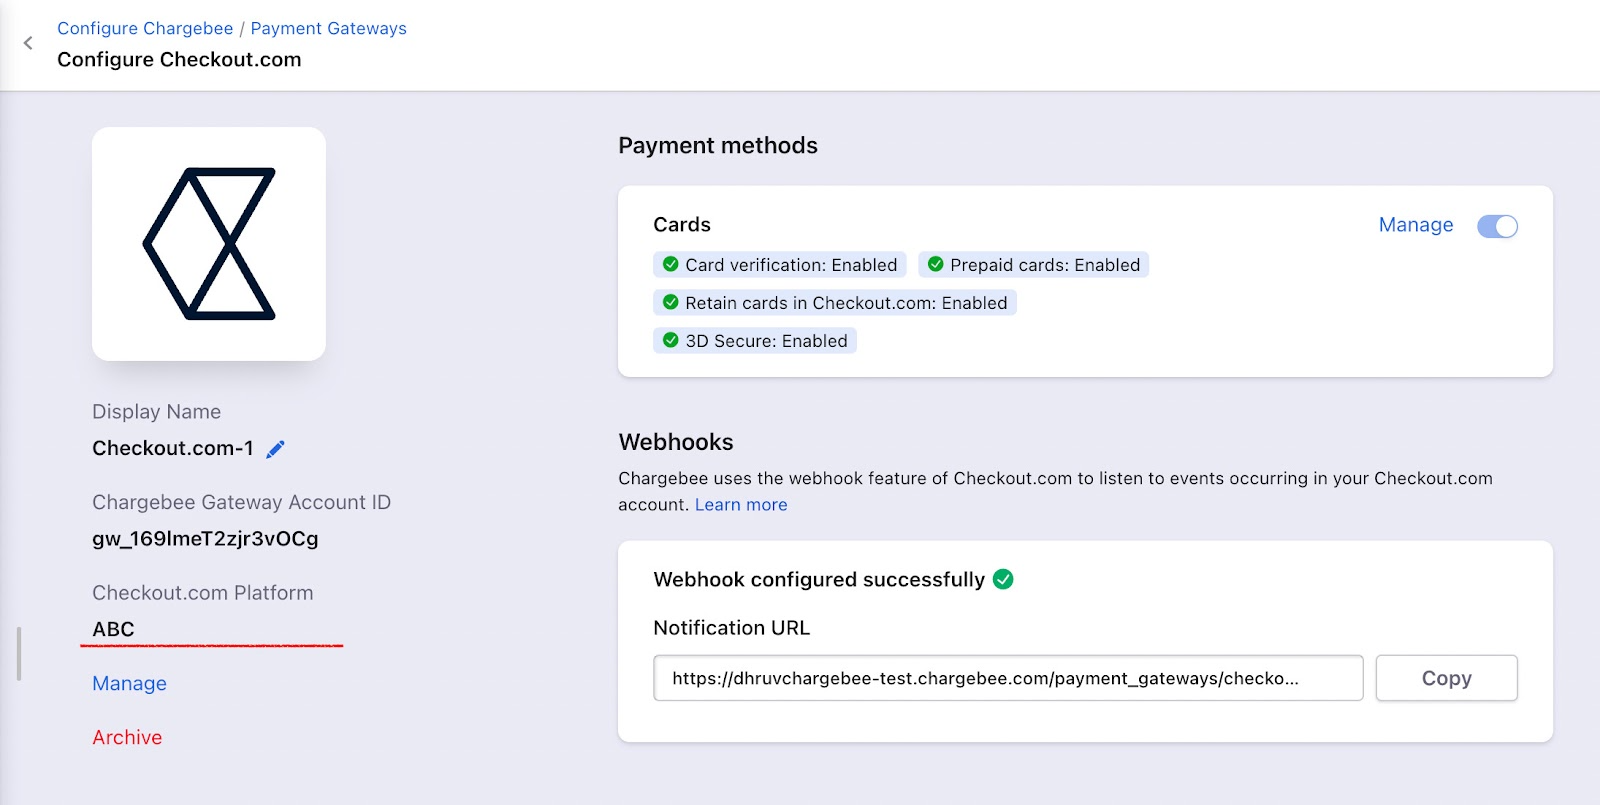Edit display name with pencil icon
Viewport: 1600px width, 805px height.
(x=276, y=449)
